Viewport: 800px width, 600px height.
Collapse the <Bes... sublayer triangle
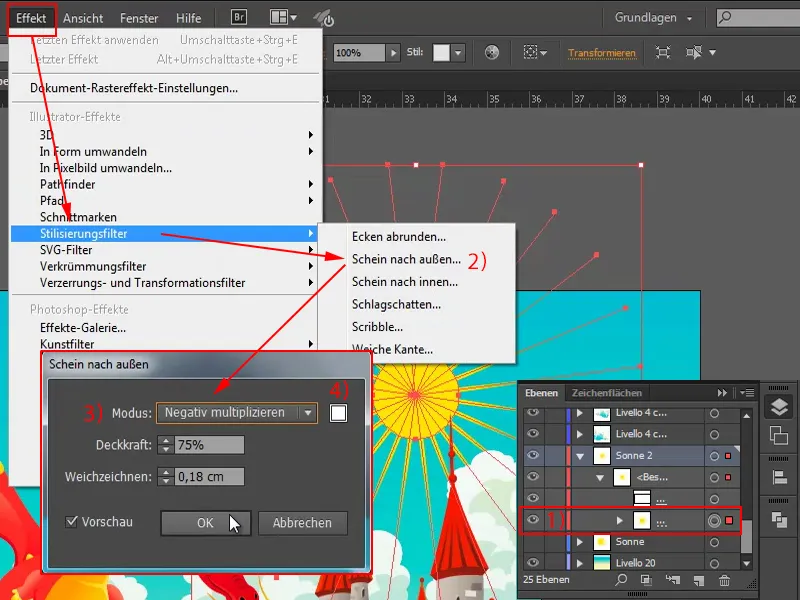pos(600,478)
